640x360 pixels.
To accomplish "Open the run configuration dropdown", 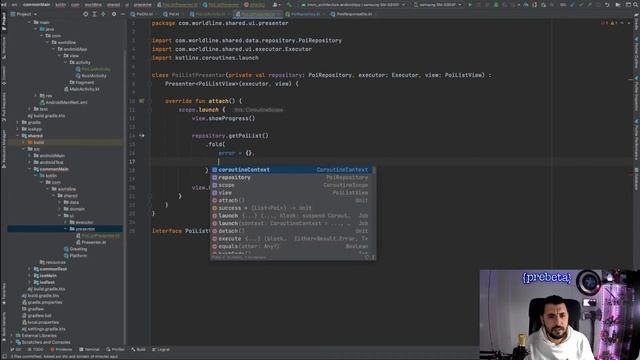I will pos(353,4).
